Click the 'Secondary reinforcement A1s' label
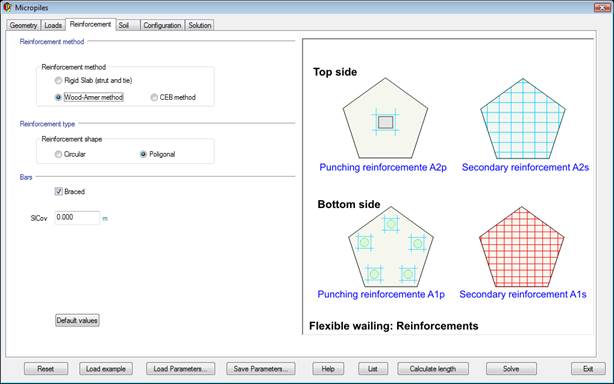Image resolution: width=614 pixels, height=384 pixels. click(x=523, y=294)
